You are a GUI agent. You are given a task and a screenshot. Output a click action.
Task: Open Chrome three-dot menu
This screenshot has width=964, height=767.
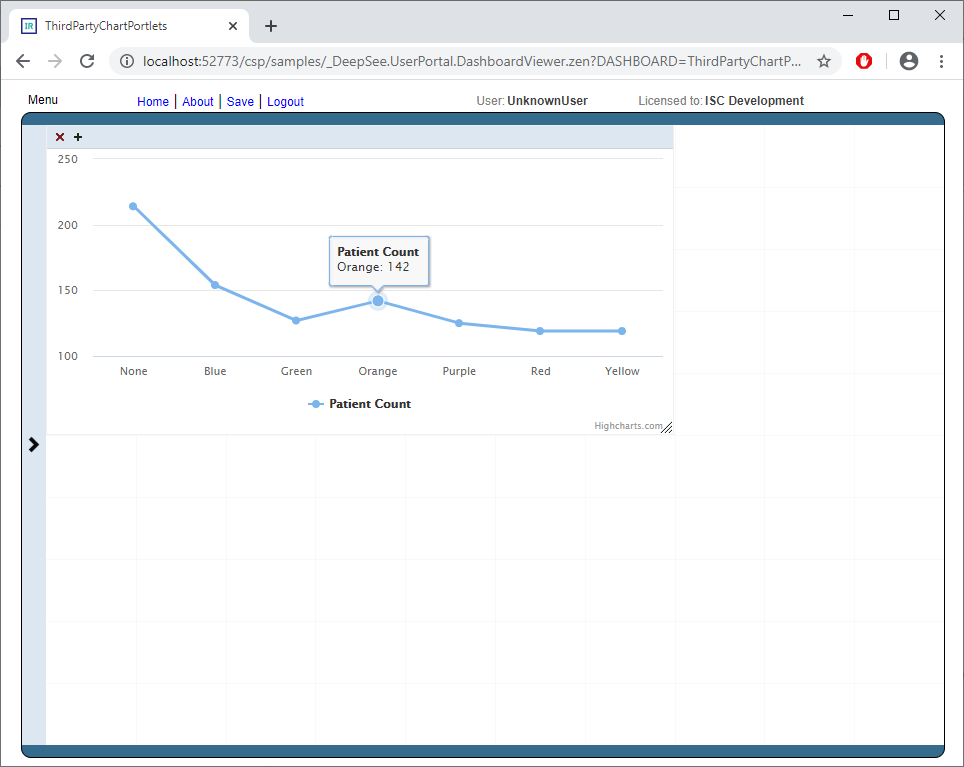941,61
